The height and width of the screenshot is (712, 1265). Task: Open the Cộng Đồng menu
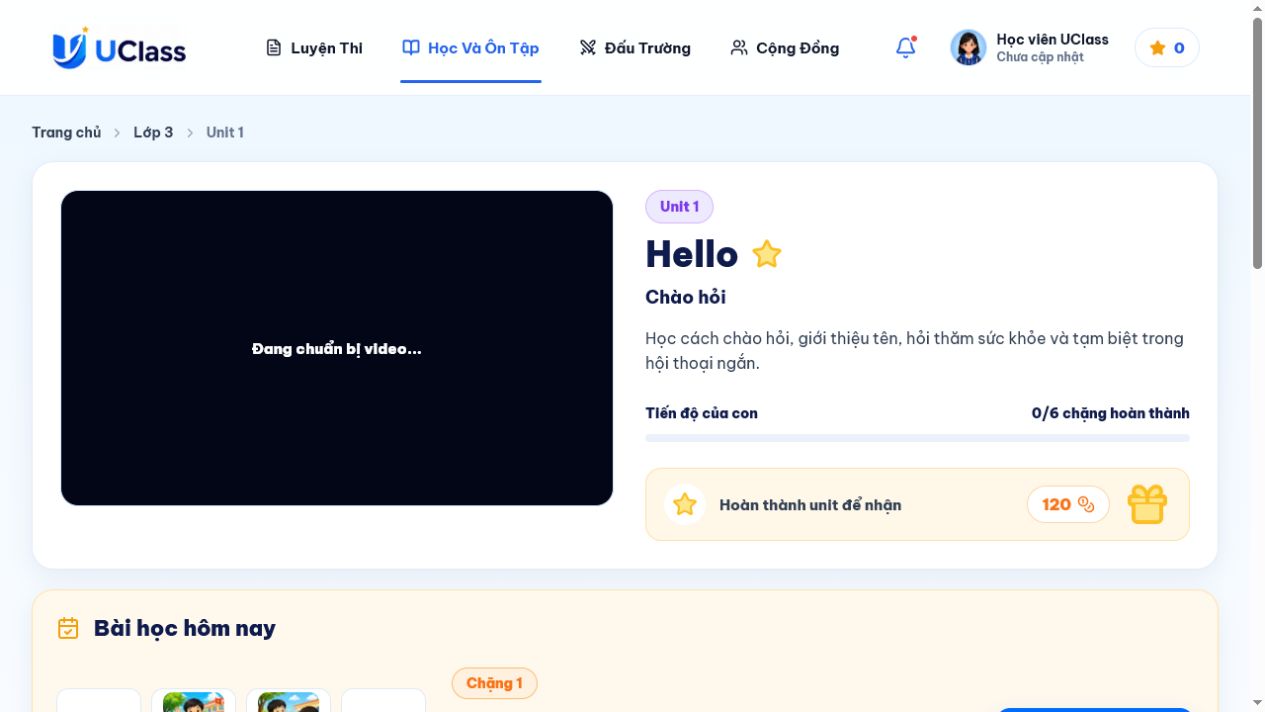click(x=785, y=48)
